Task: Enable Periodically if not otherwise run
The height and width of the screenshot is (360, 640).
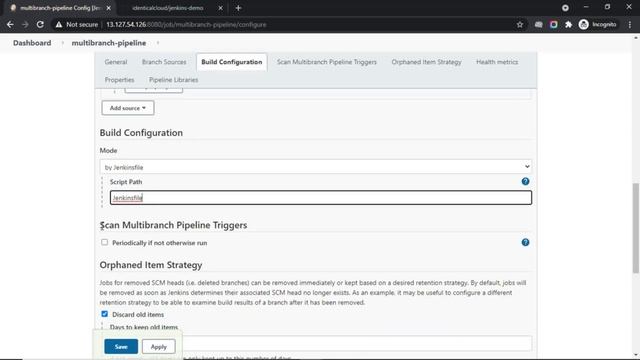Action: tap(104, 242)
